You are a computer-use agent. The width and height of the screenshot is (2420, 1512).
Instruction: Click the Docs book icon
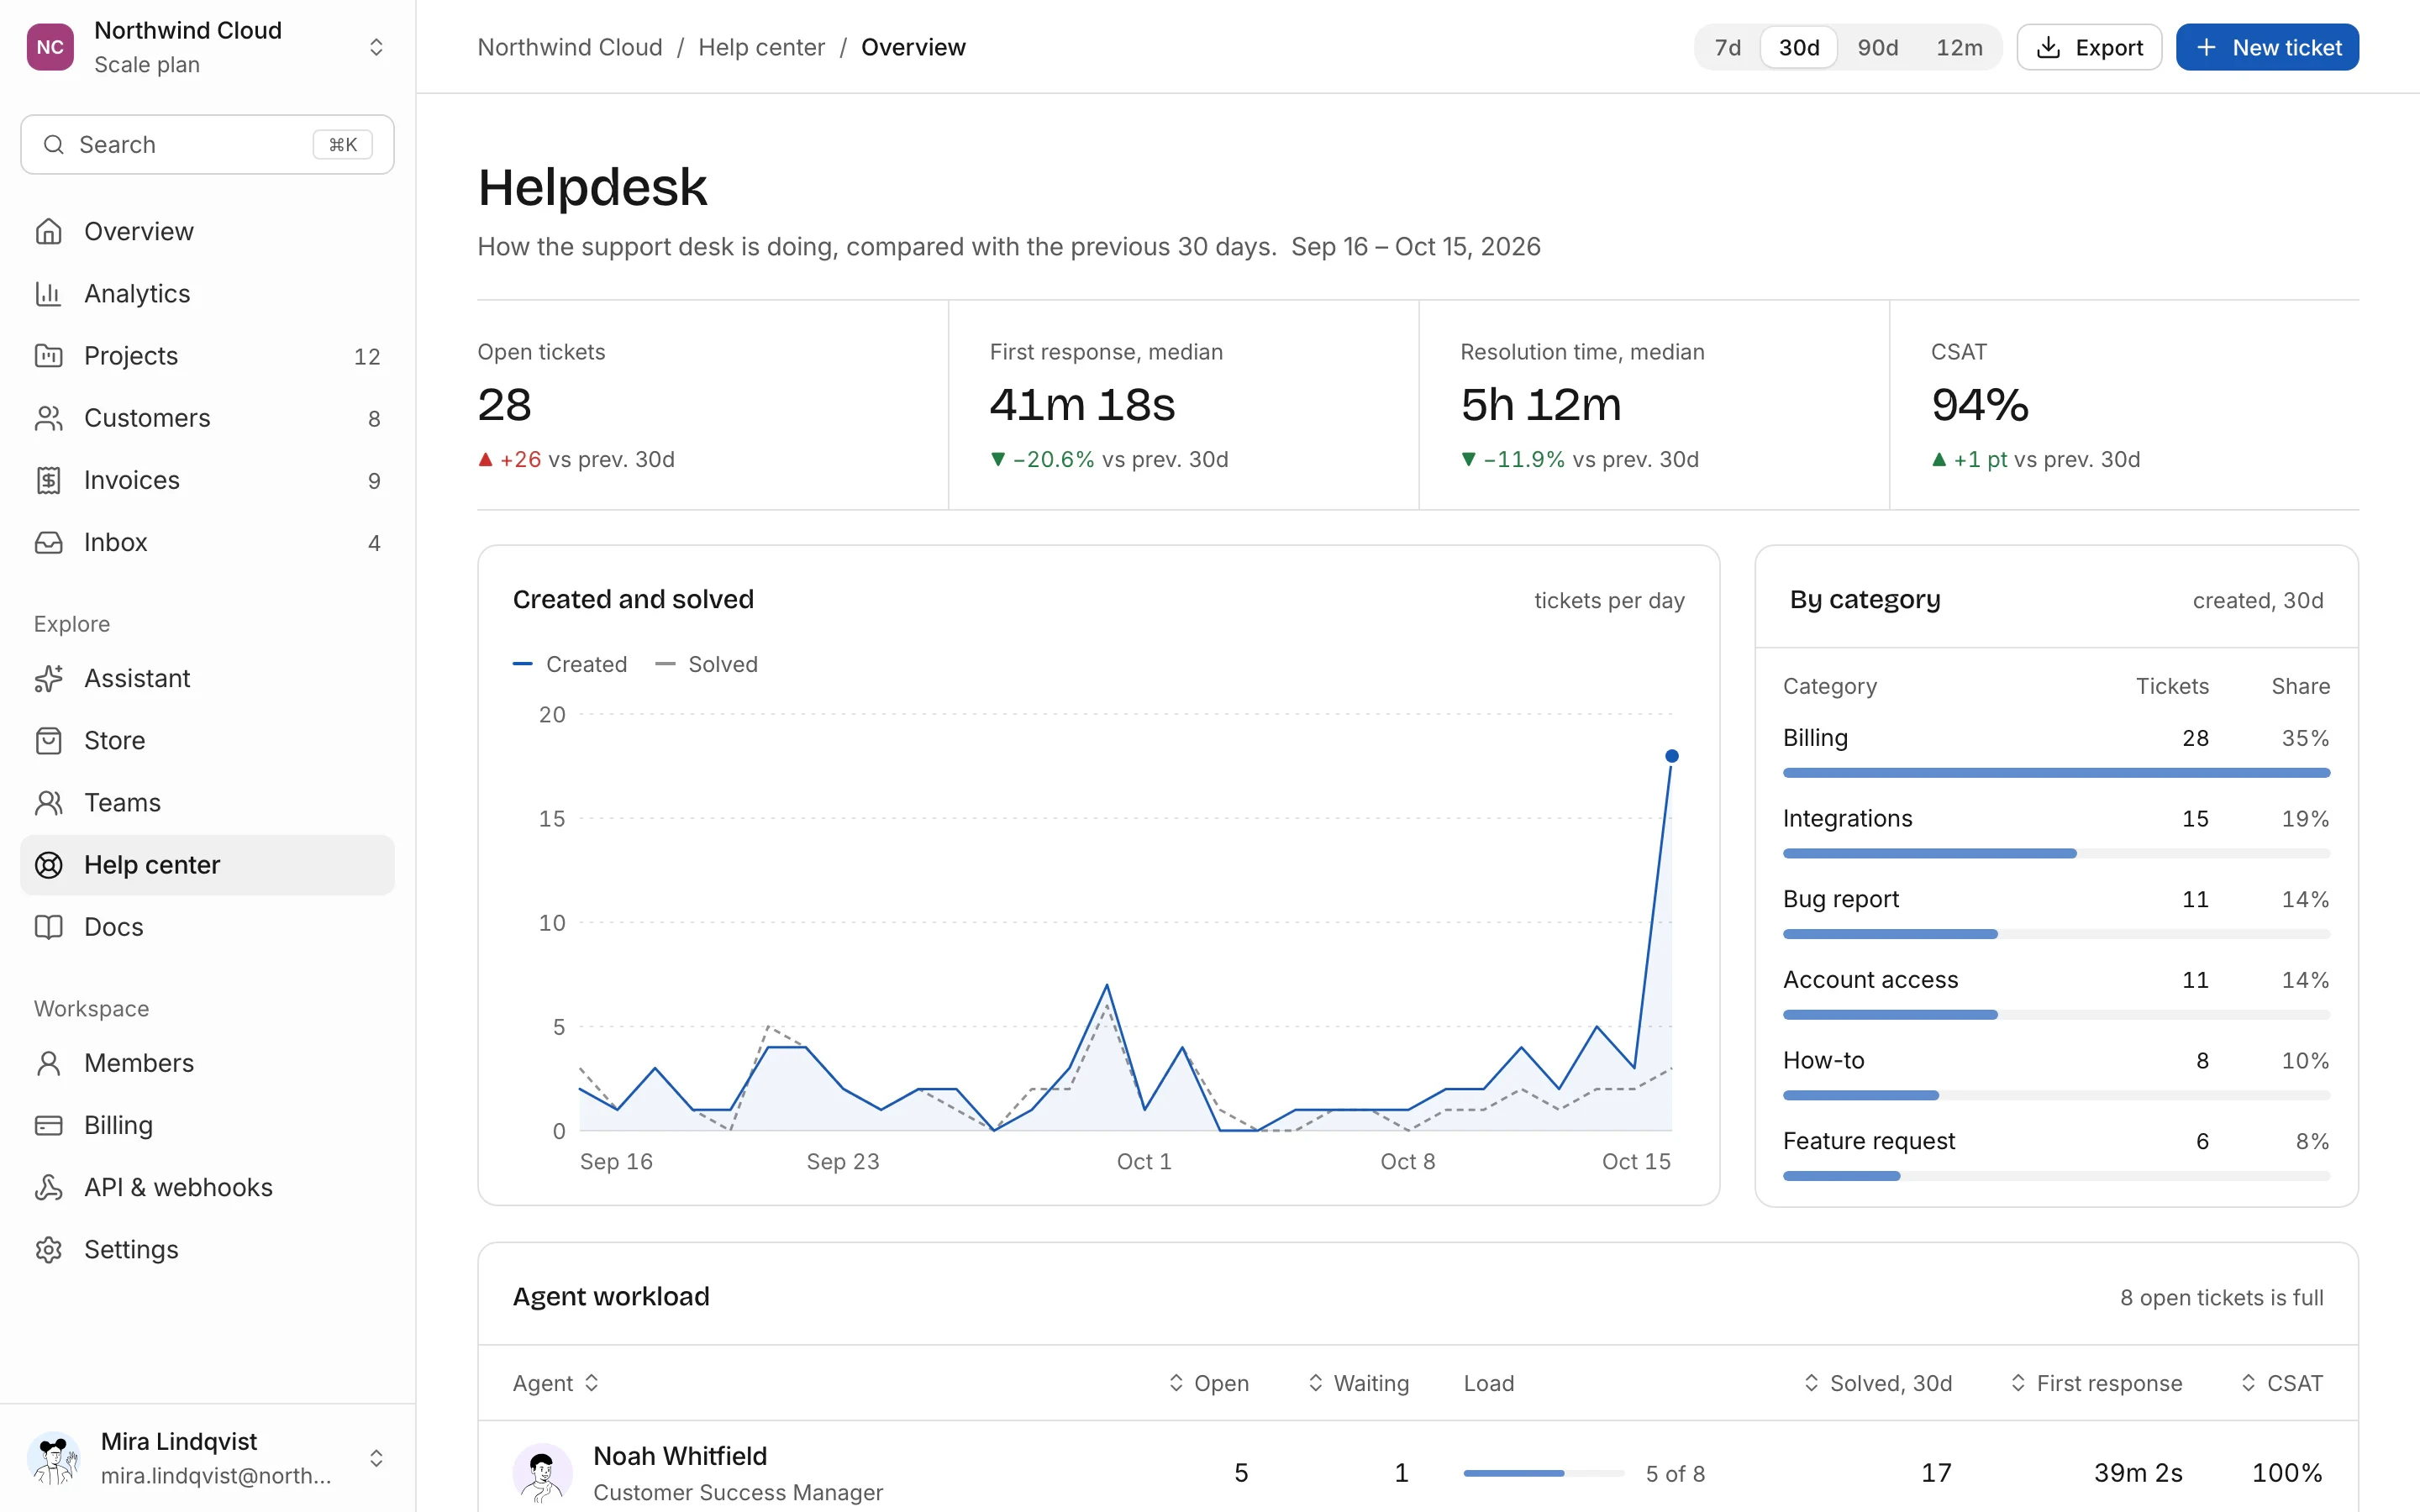tap(48, 927)
